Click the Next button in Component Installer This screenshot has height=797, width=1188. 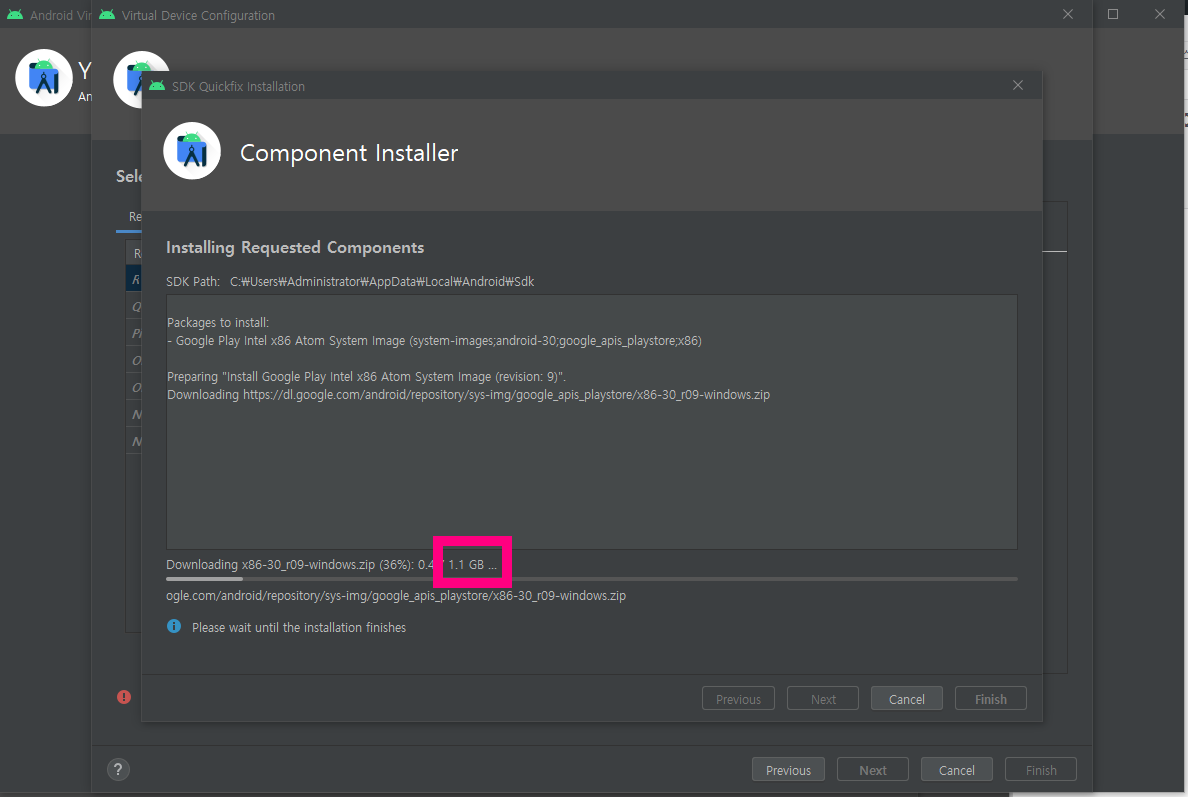(x=823, y=699)
